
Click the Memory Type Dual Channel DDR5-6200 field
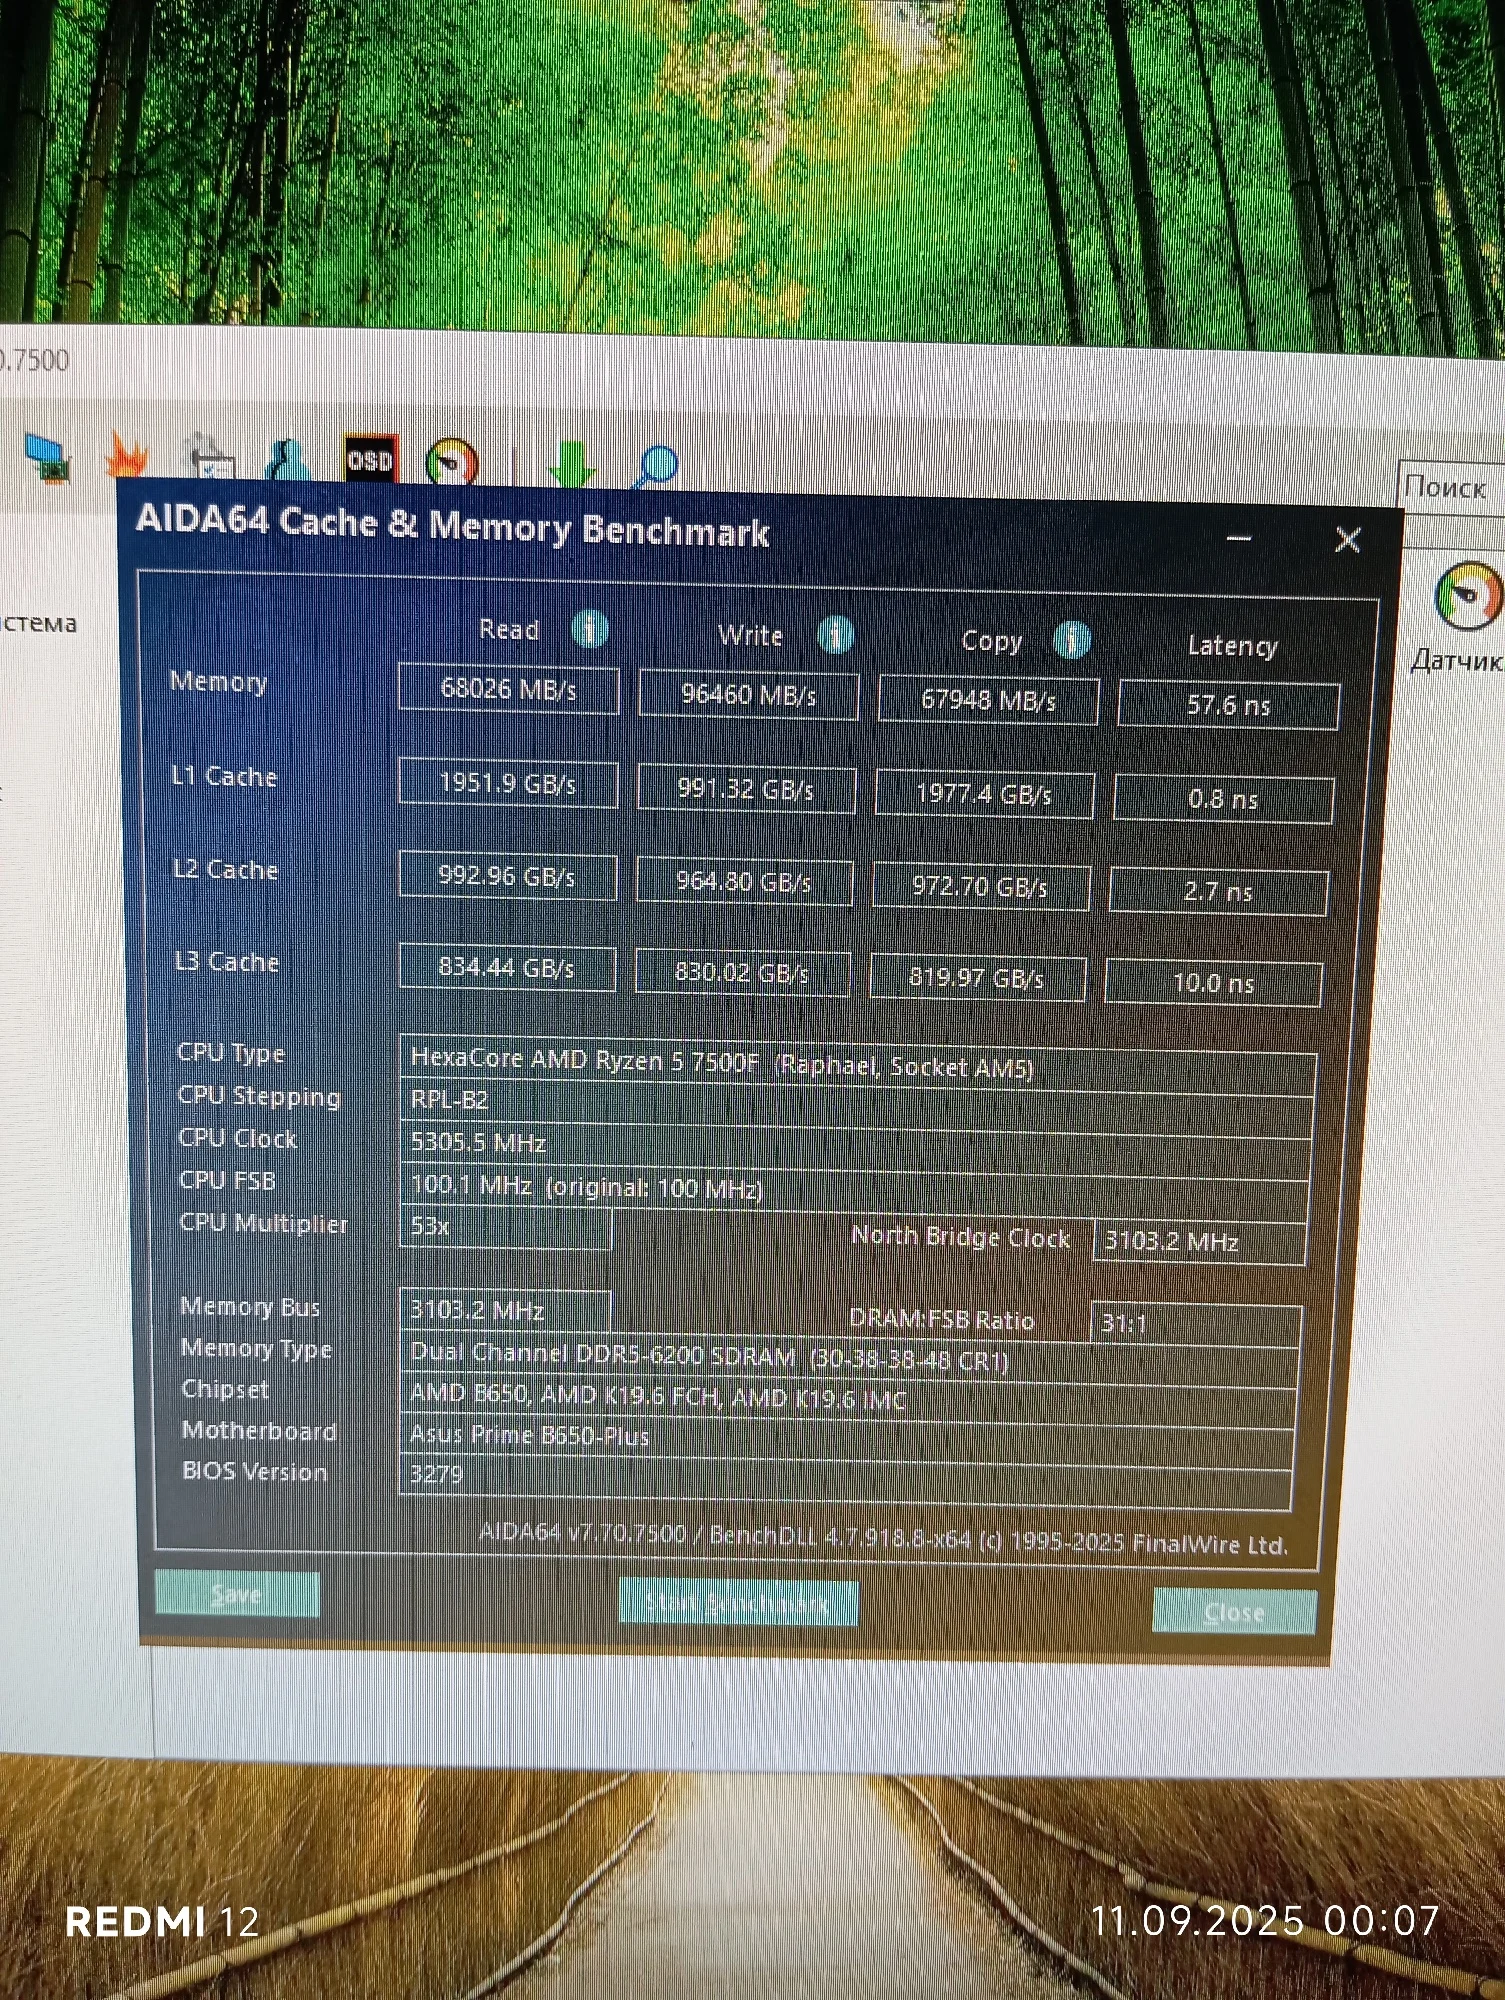pos(850,1357)
